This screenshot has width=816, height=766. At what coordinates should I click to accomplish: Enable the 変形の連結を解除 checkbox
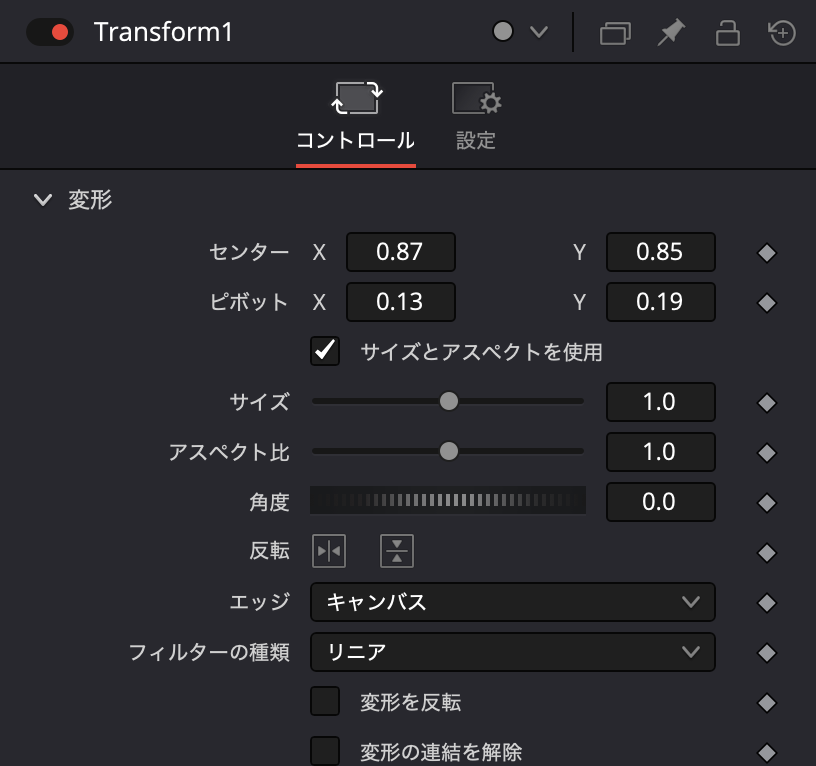pyautogui.click(x=324, y=750)
